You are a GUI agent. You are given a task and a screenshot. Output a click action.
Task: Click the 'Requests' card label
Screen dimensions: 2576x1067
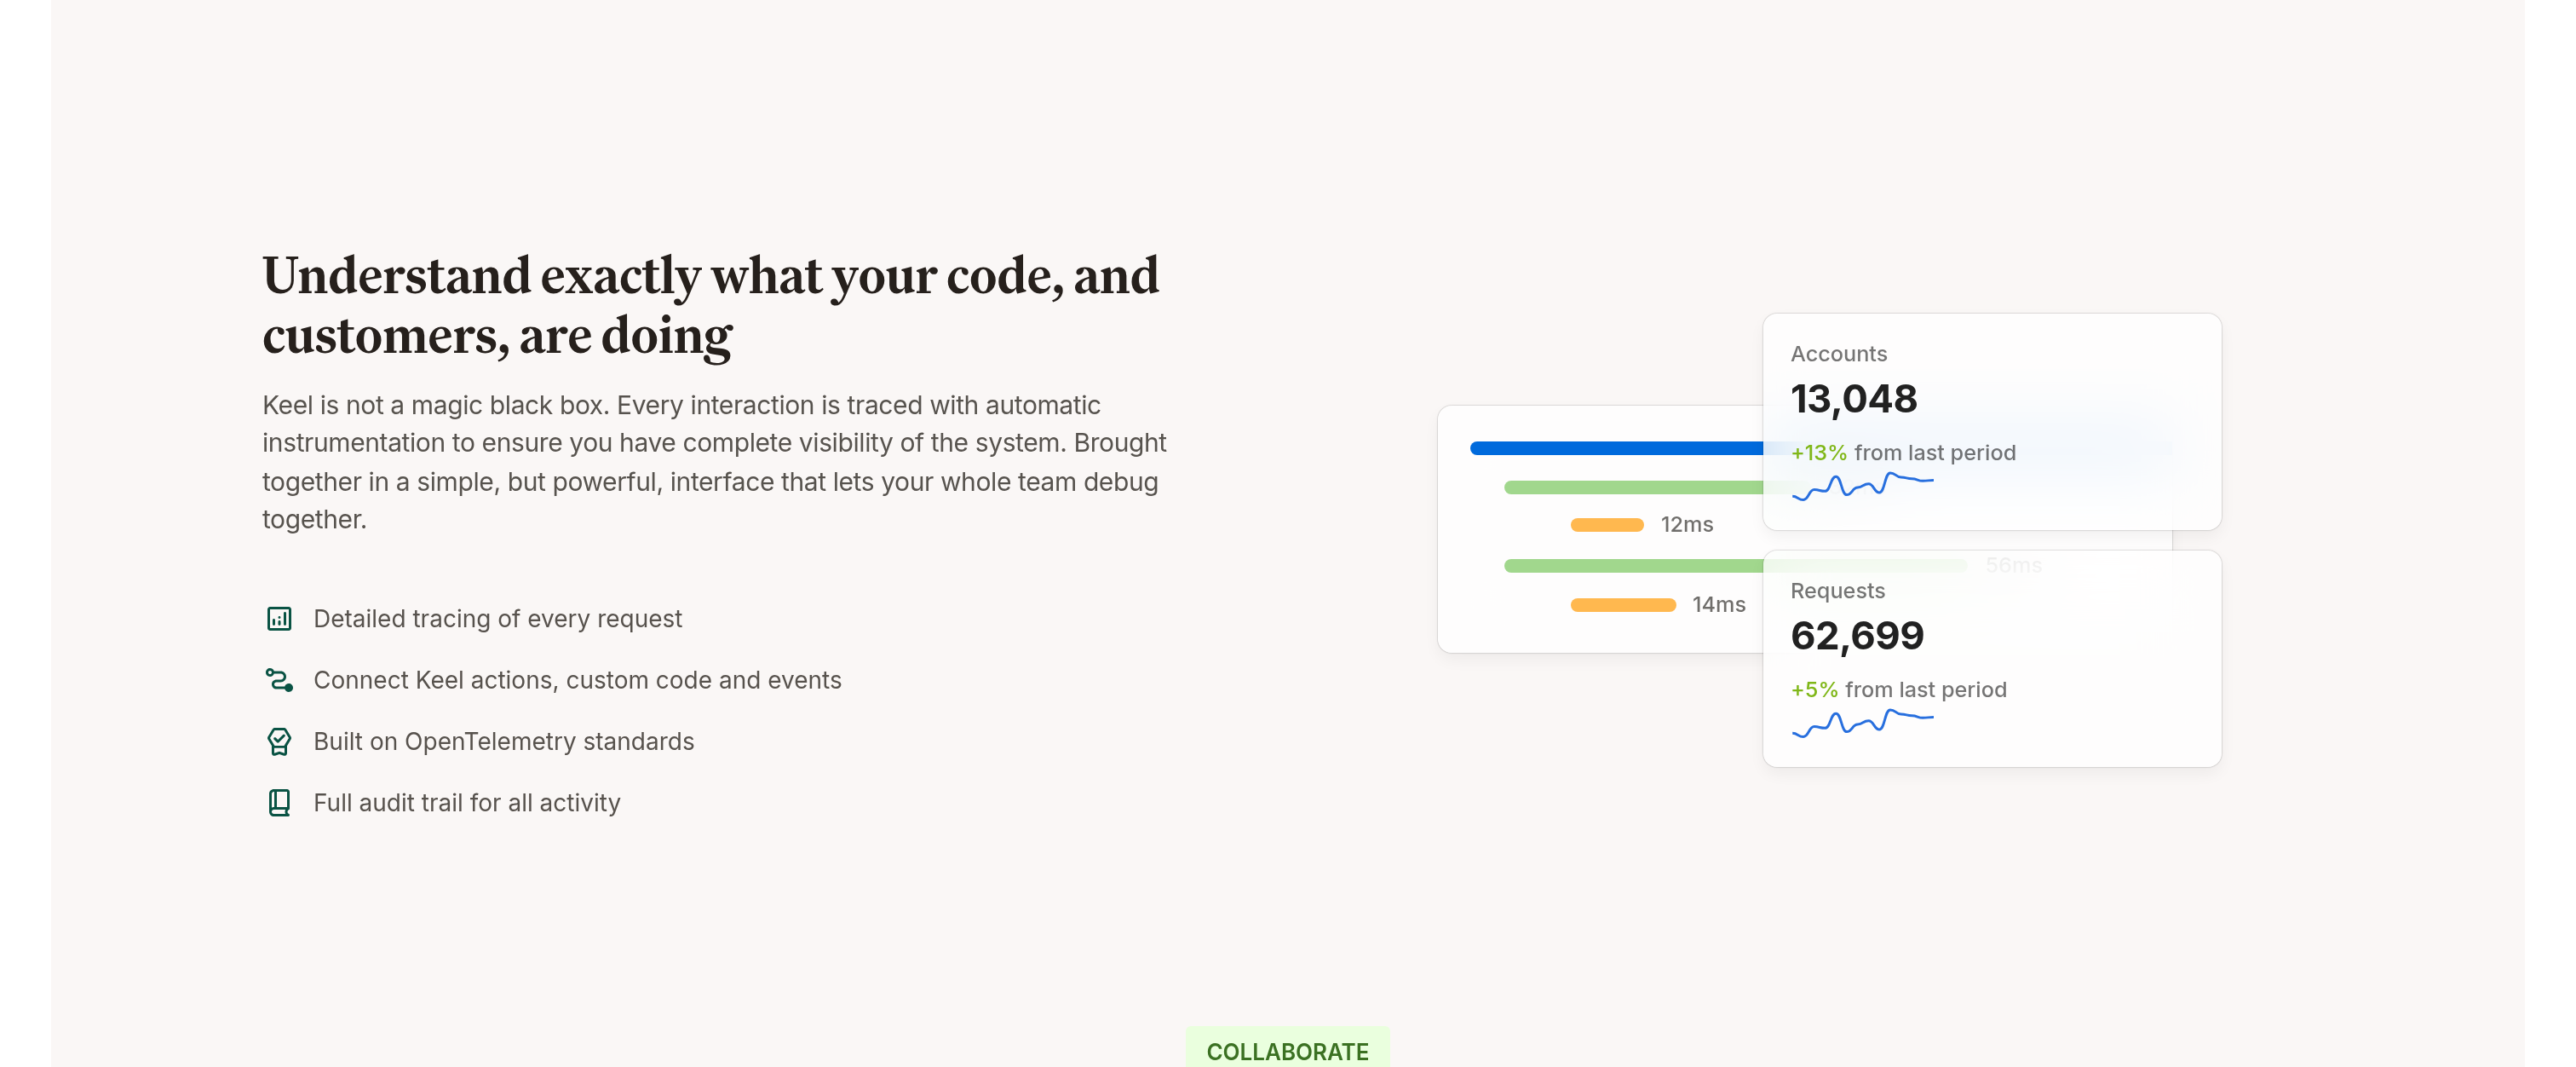[x=1837, y=591]
